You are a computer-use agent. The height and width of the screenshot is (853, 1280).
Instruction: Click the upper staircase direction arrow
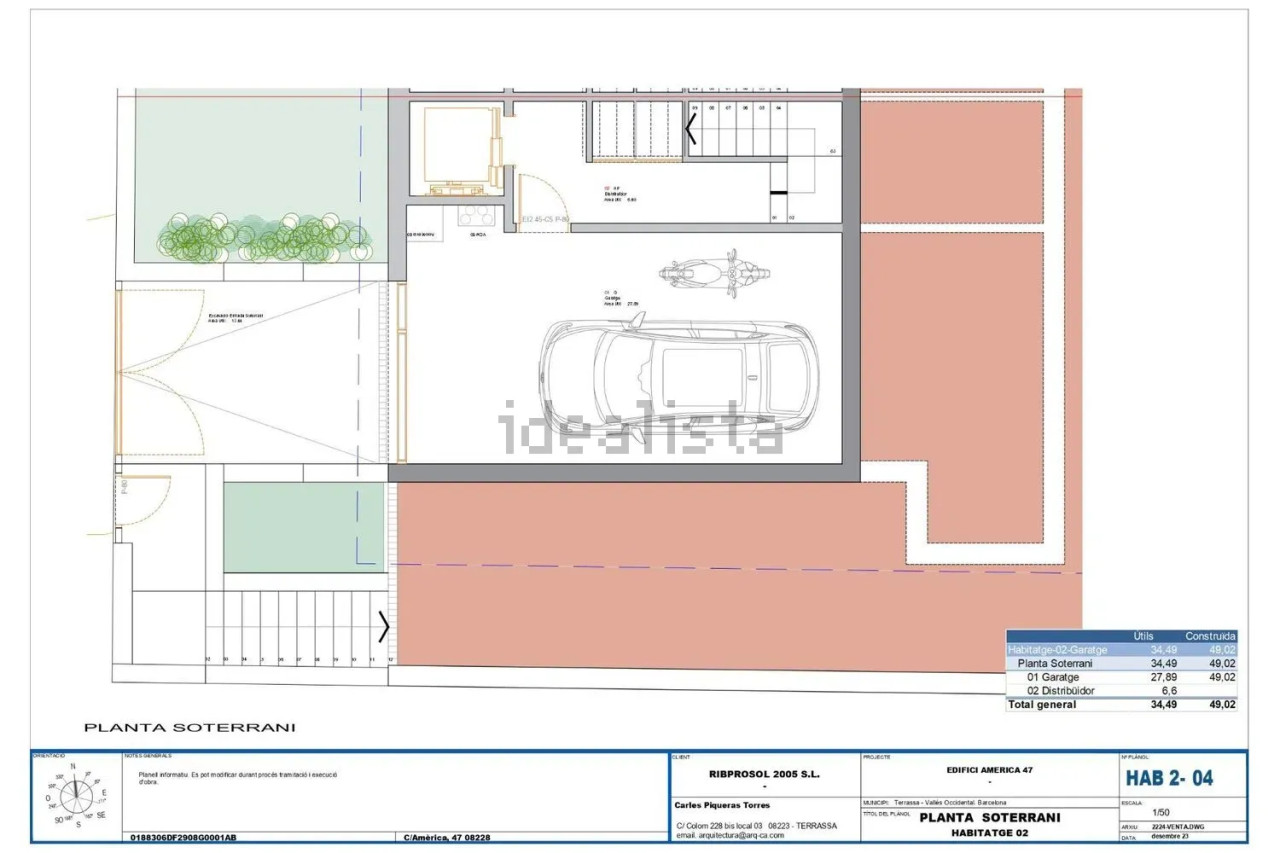[691, 129]
